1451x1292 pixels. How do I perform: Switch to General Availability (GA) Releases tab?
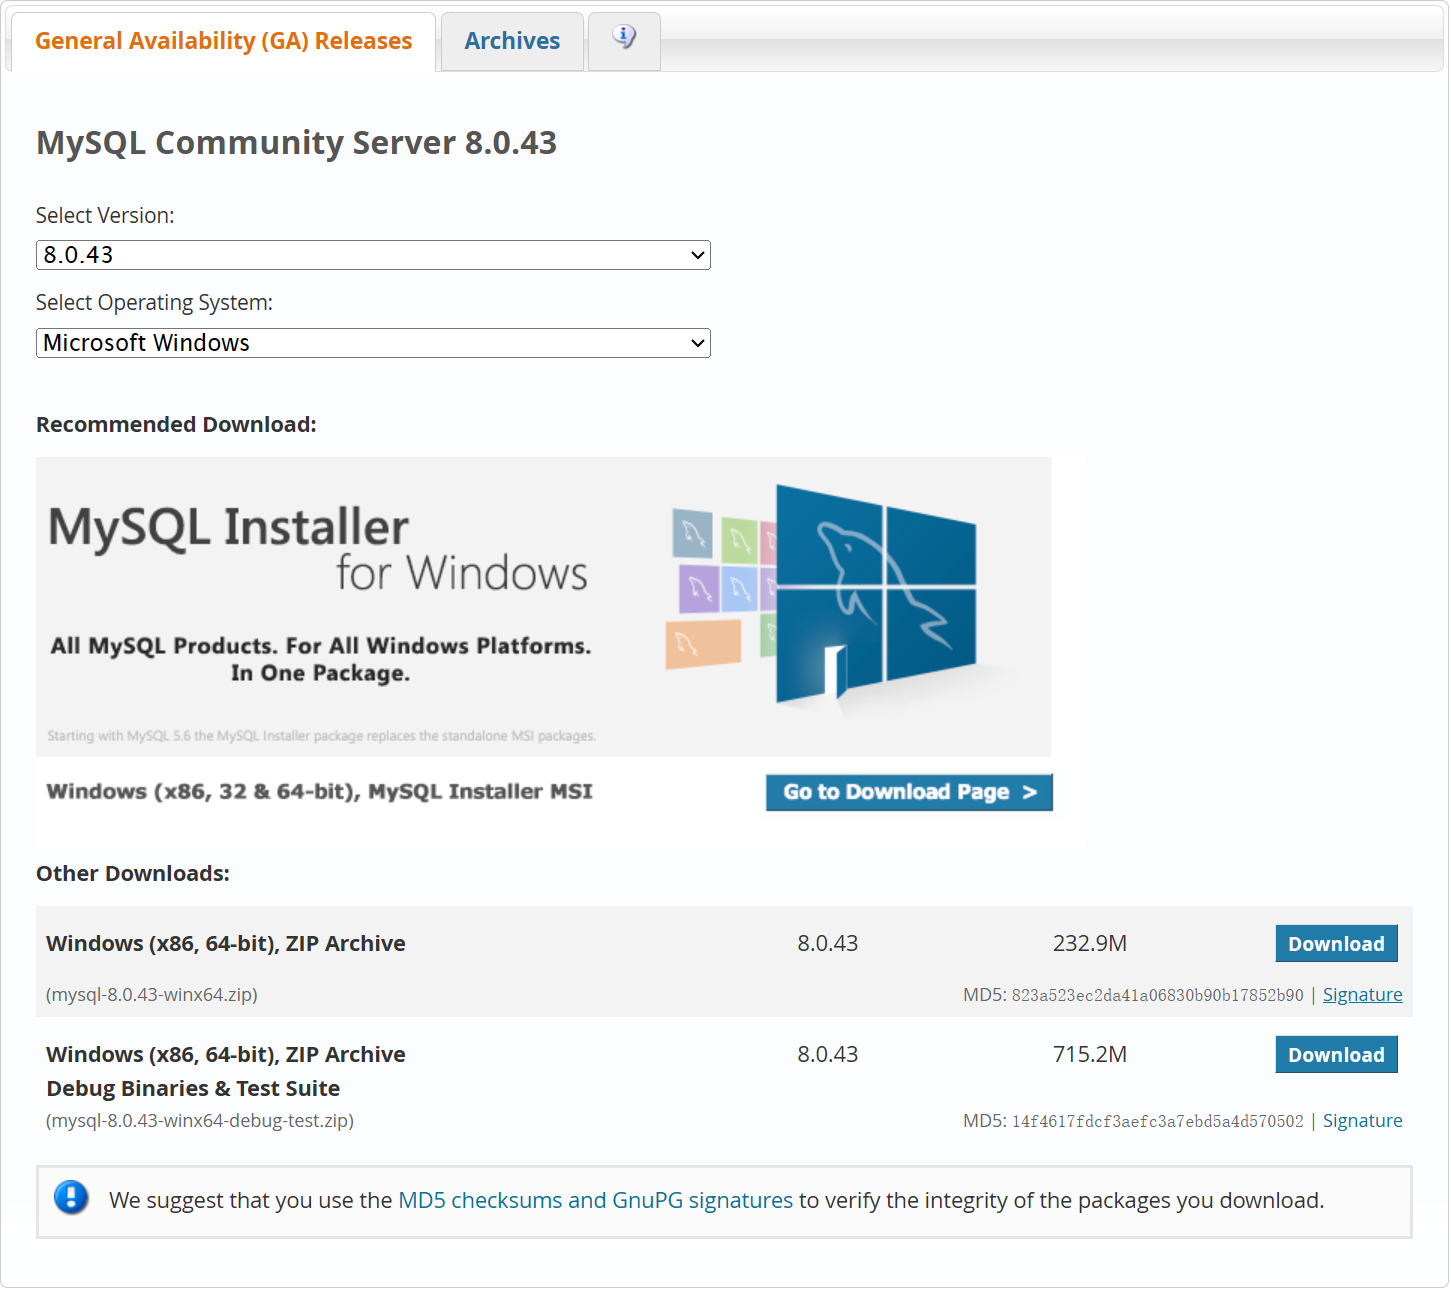[x=223, y=41]
